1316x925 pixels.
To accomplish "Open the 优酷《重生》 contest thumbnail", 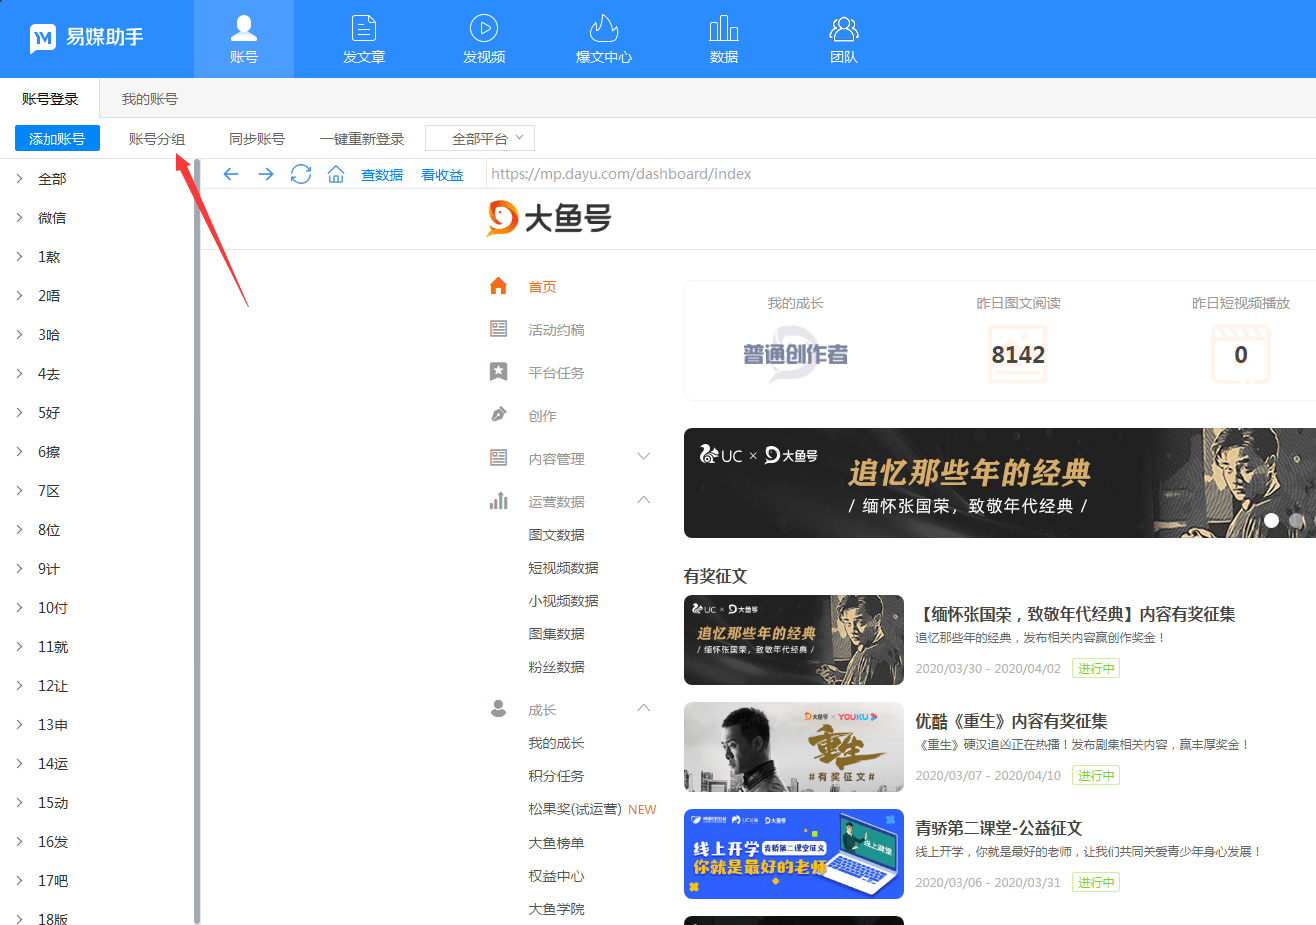I will click(x=794, y=747).
